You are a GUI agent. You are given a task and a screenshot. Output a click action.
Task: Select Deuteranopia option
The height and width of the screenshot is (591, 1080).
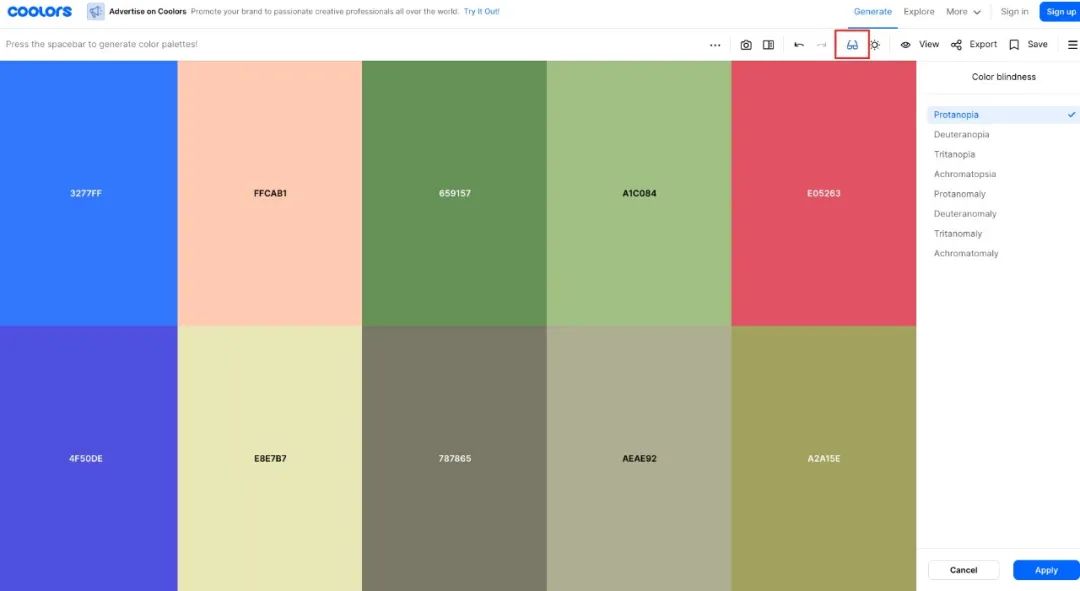[x=1003, y=135]
